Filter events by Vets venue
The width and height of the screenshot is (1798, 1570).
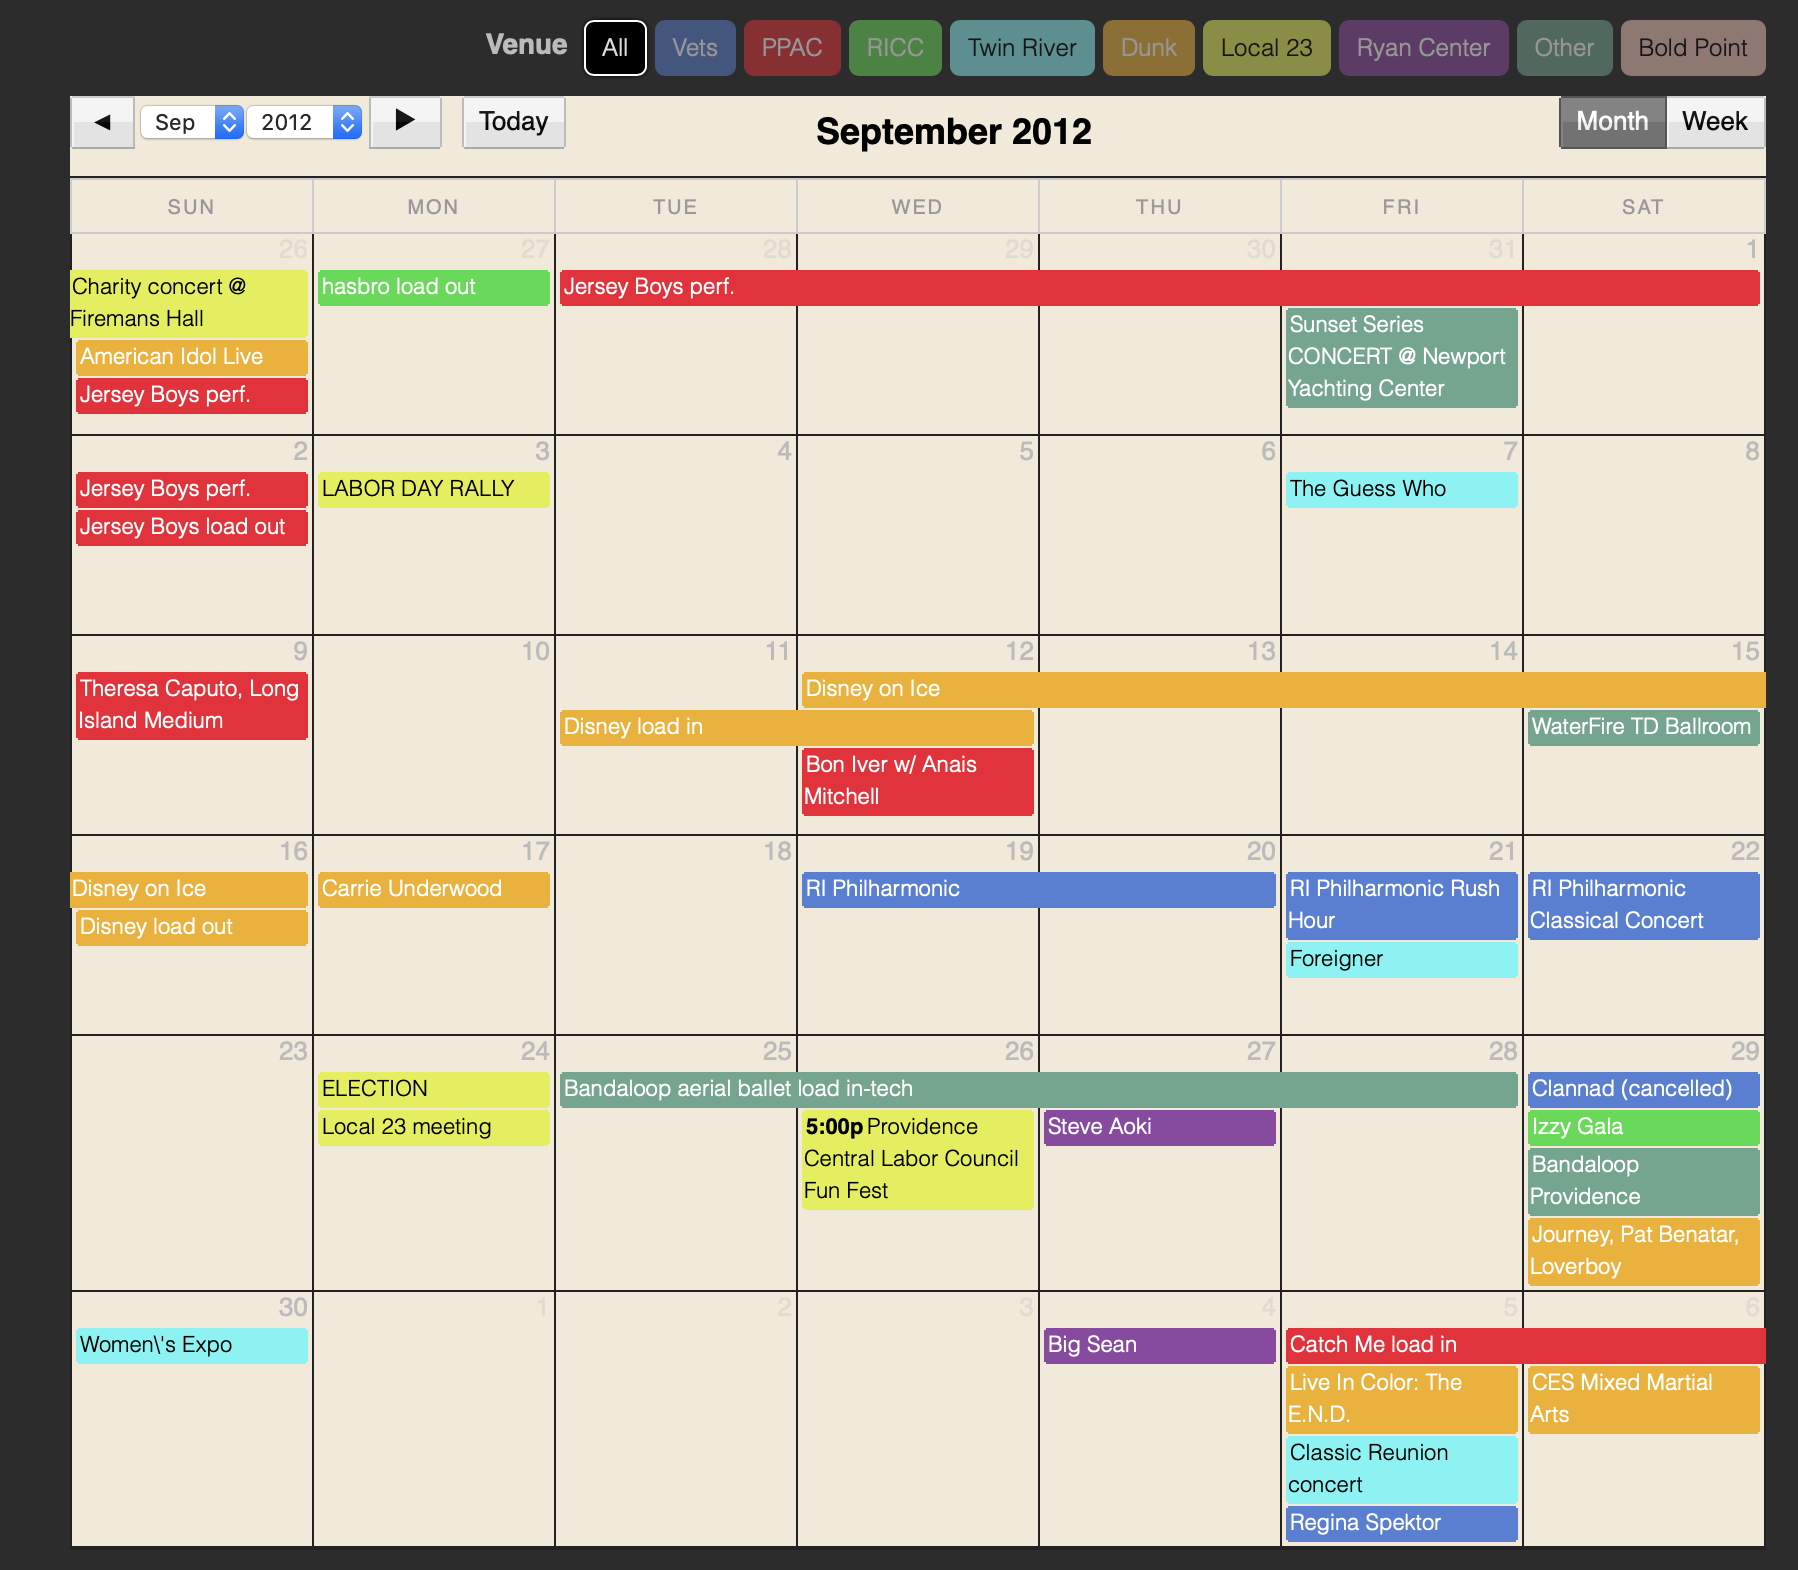[695, 48]
